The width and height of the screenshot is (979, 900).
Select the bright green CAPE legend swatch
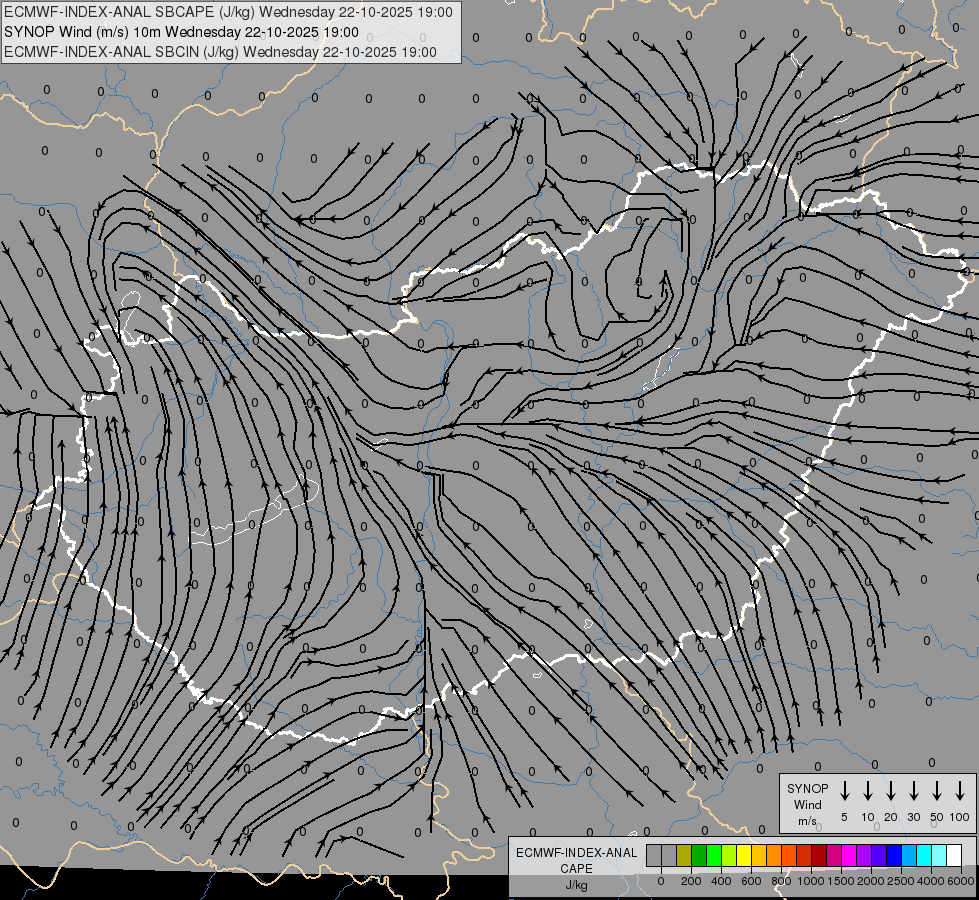coord(714,855)
